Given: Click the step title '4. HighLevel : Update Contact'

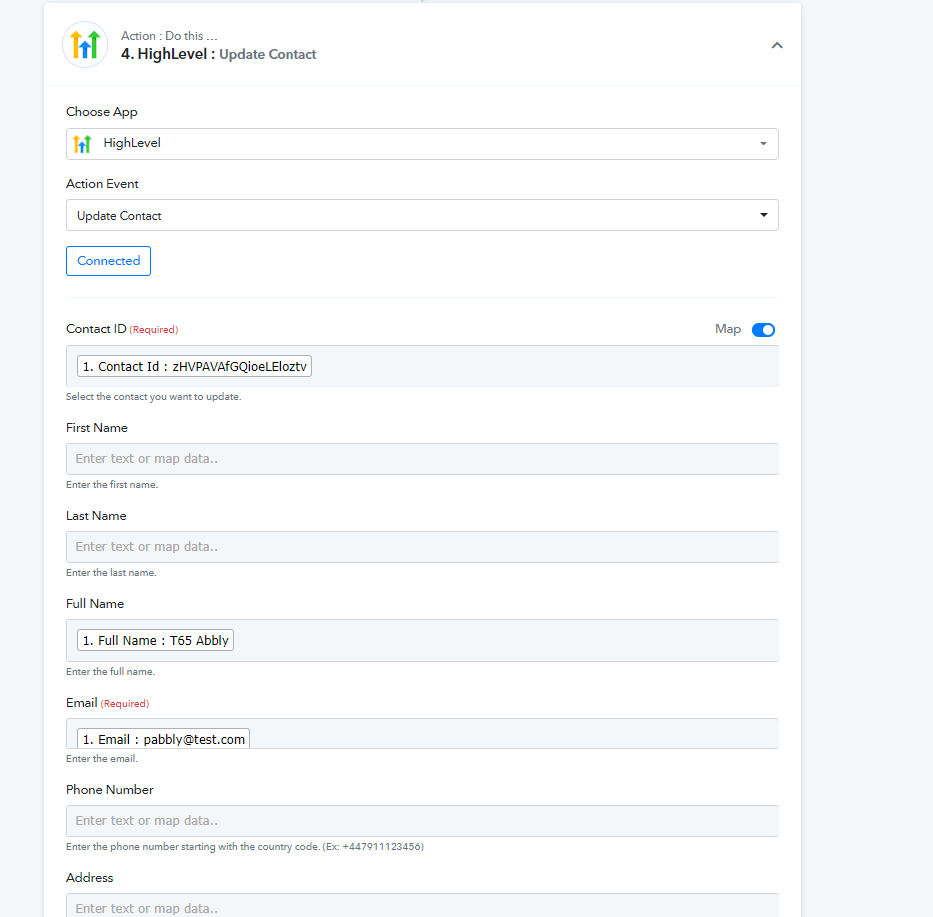Looking at the screenshot, I should (218, 54).
